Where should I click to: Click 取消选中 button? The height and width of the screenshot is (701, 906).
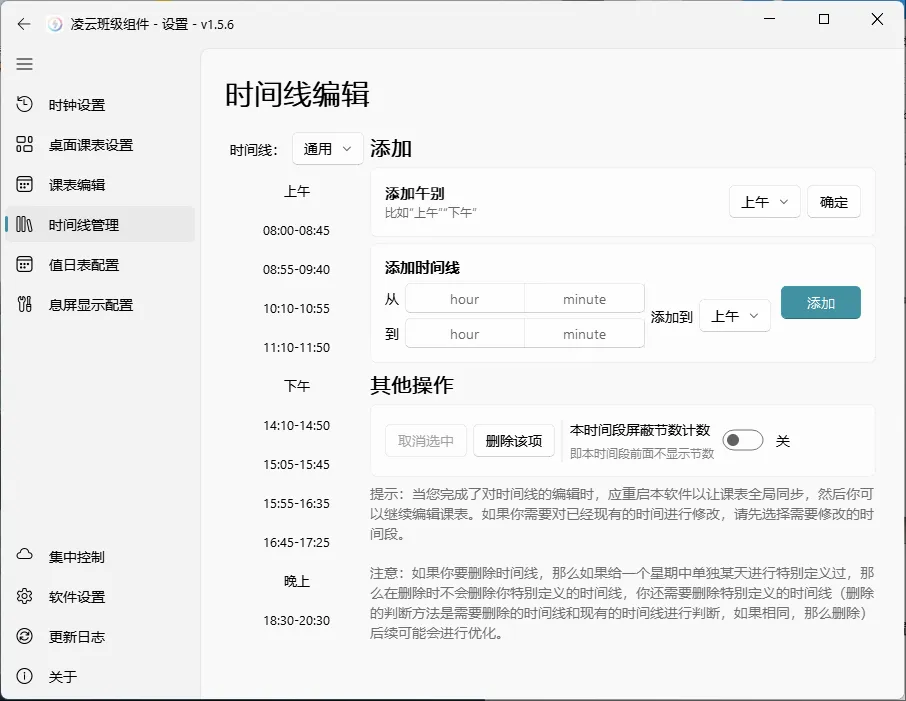click(425, 441)
